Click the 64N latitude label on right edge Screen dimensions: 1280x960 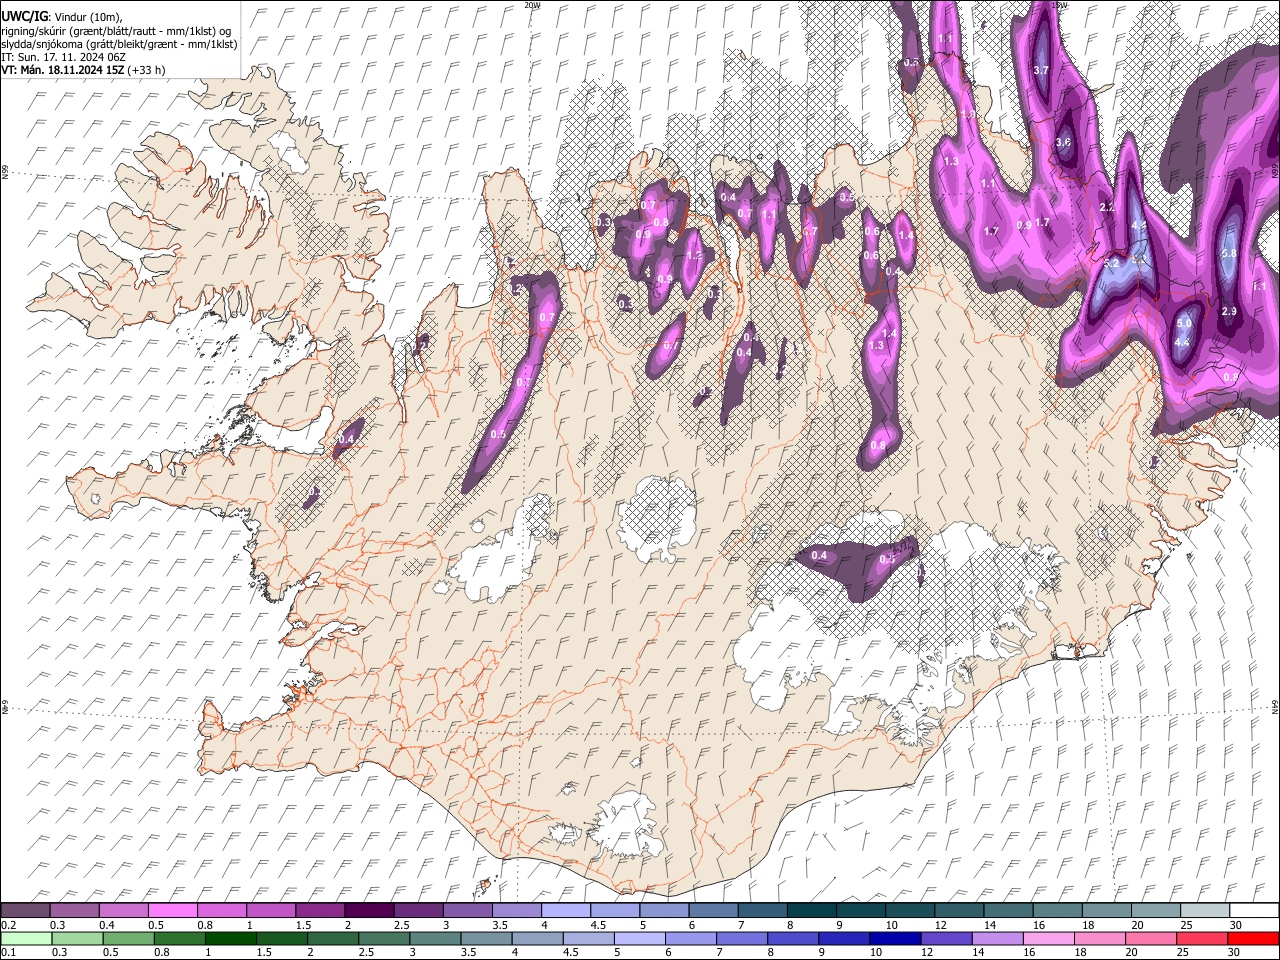click(x=1275, y=706)
